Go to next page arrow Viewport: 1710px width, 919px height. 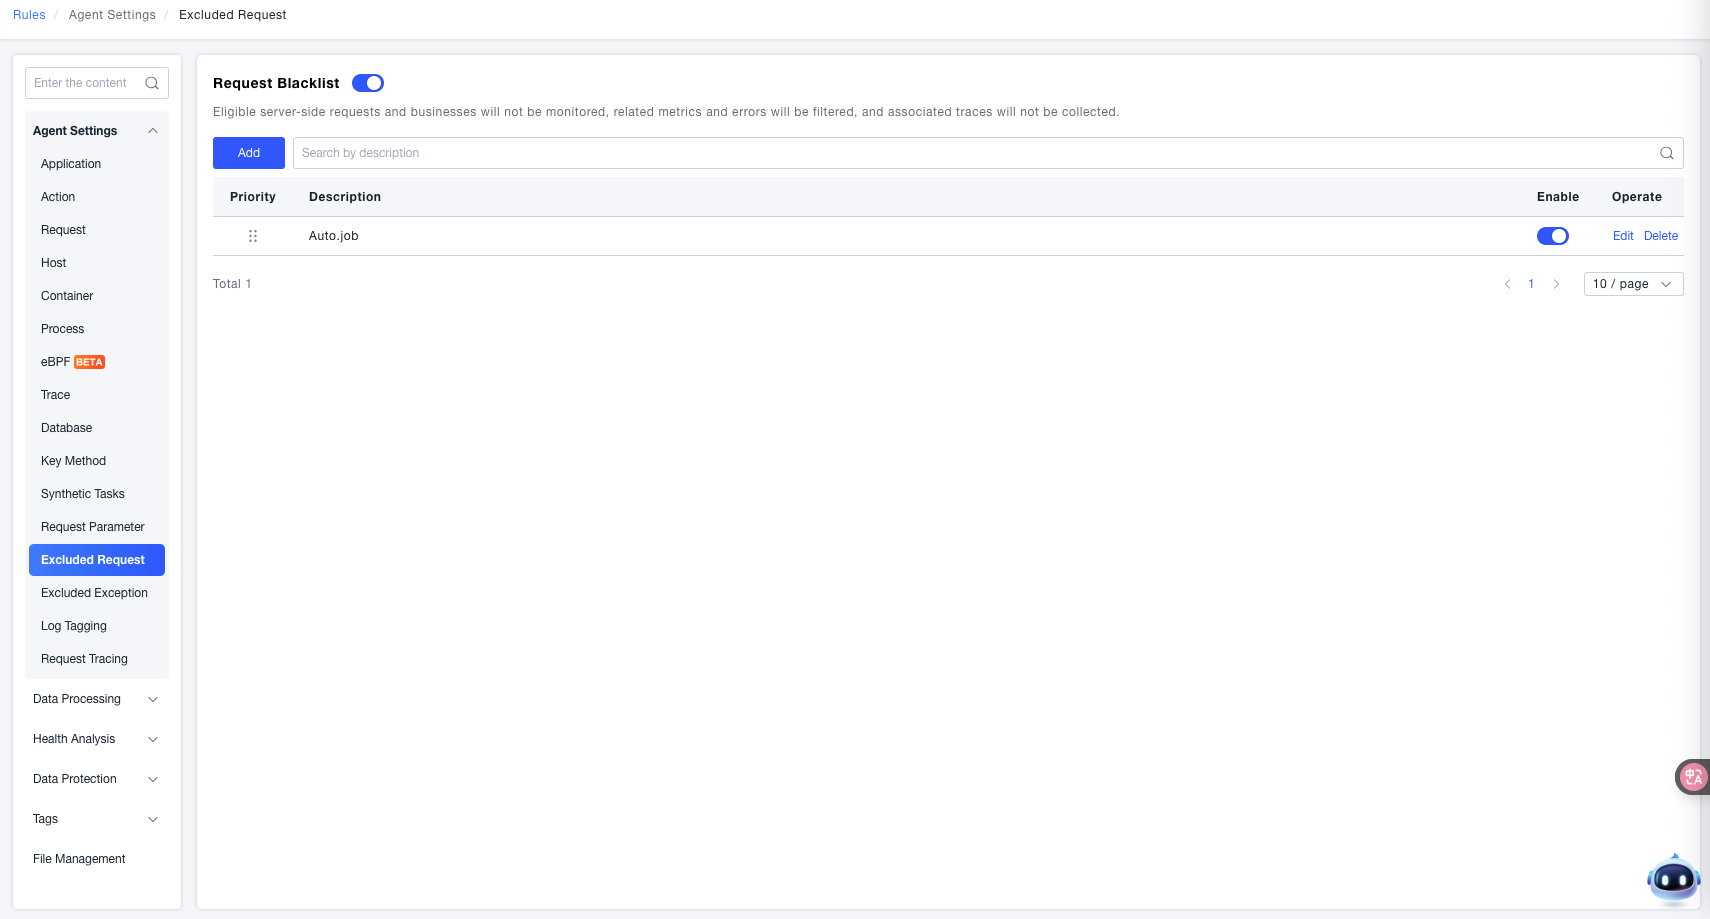(x=1556, y=284)
